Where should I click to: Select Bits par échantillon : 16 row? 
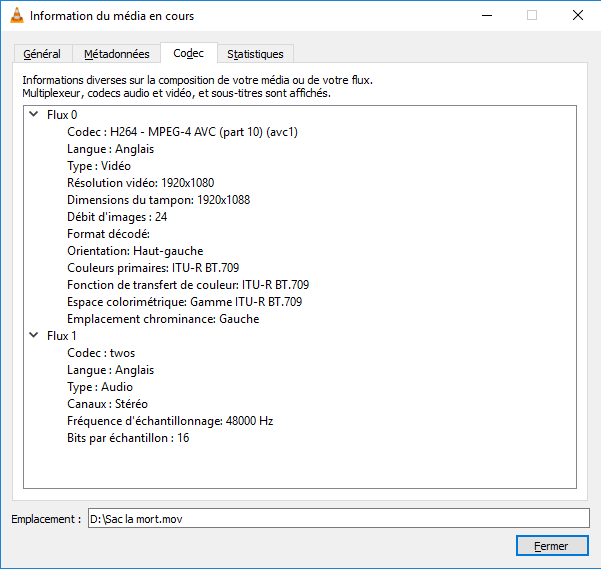[x=128, y=438]
